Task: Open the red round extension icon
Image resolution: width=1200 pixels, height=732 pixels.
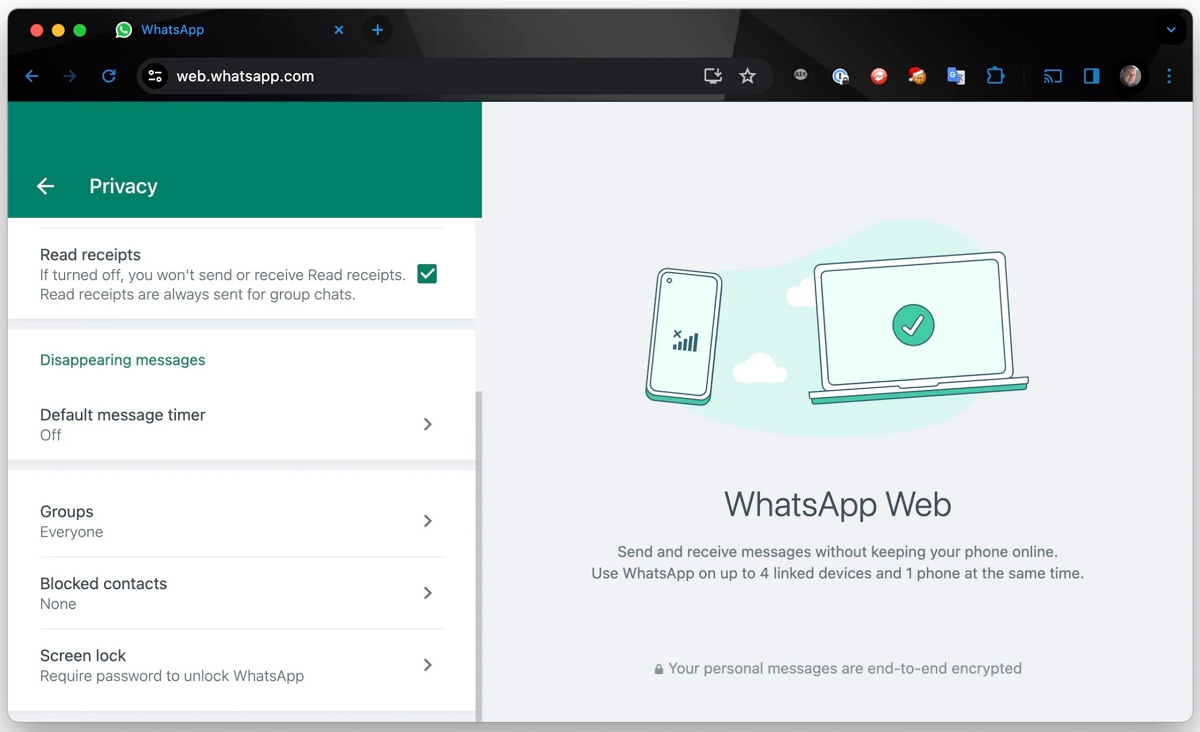Action: [879, 76]
